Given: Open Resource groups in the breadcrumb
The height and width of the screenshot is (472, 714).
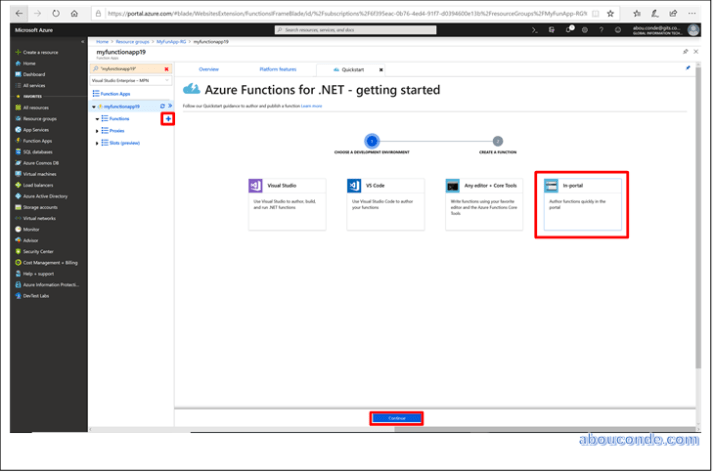Looking at the screenshot, I should [129, 42].
